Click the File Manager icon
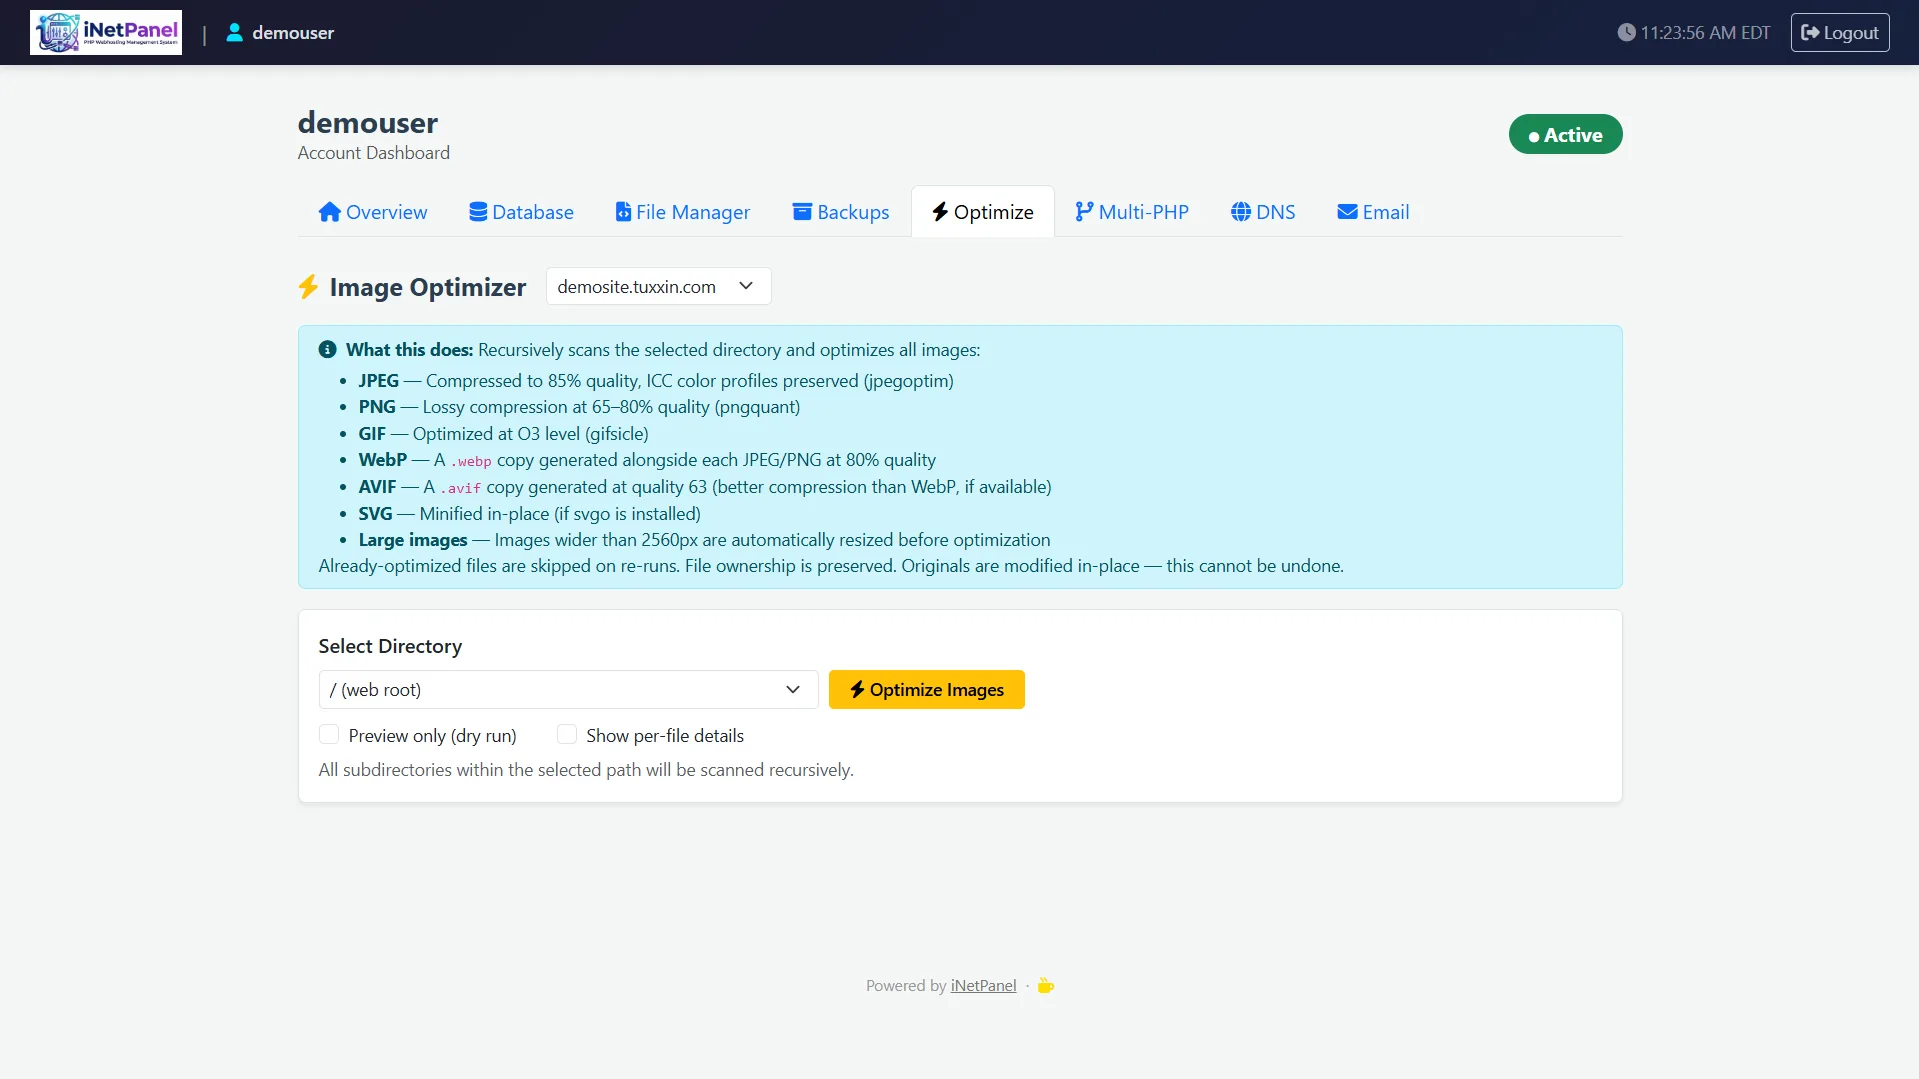 (624, 211)
